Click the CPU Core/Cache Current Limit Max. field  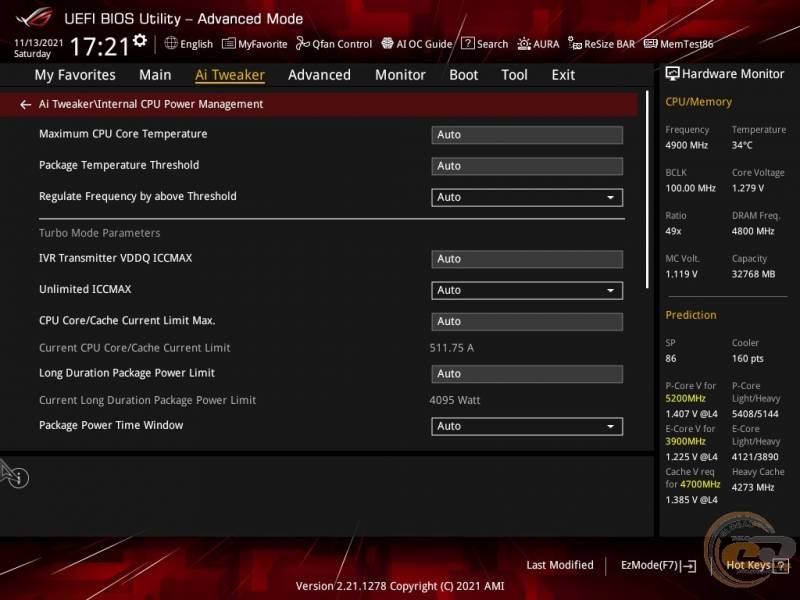click(x=527, y=322)
